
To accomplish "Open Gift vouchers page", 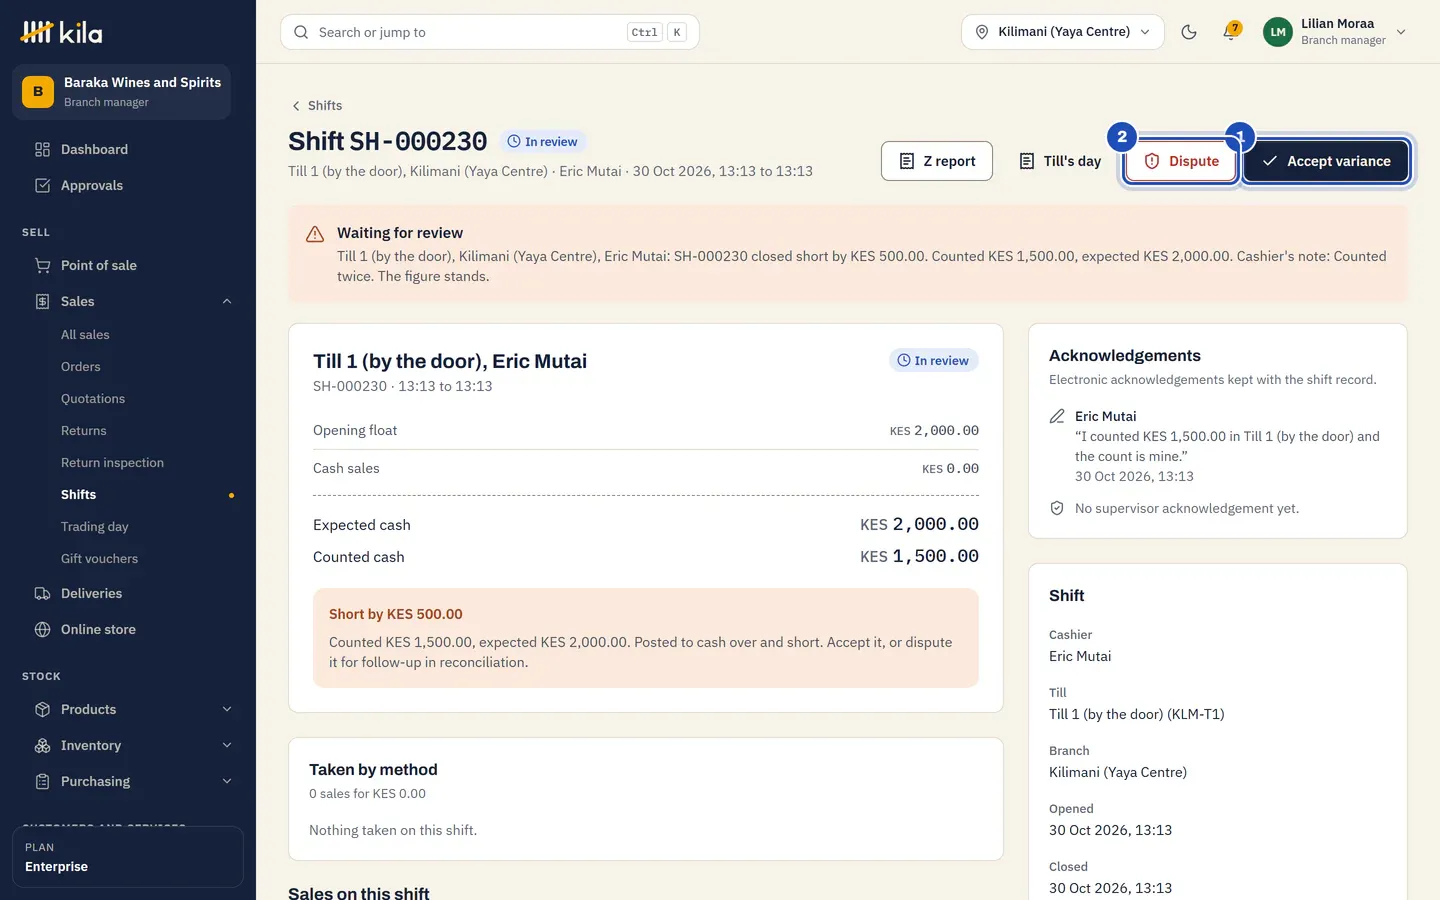I will click(x=99, y=559).
